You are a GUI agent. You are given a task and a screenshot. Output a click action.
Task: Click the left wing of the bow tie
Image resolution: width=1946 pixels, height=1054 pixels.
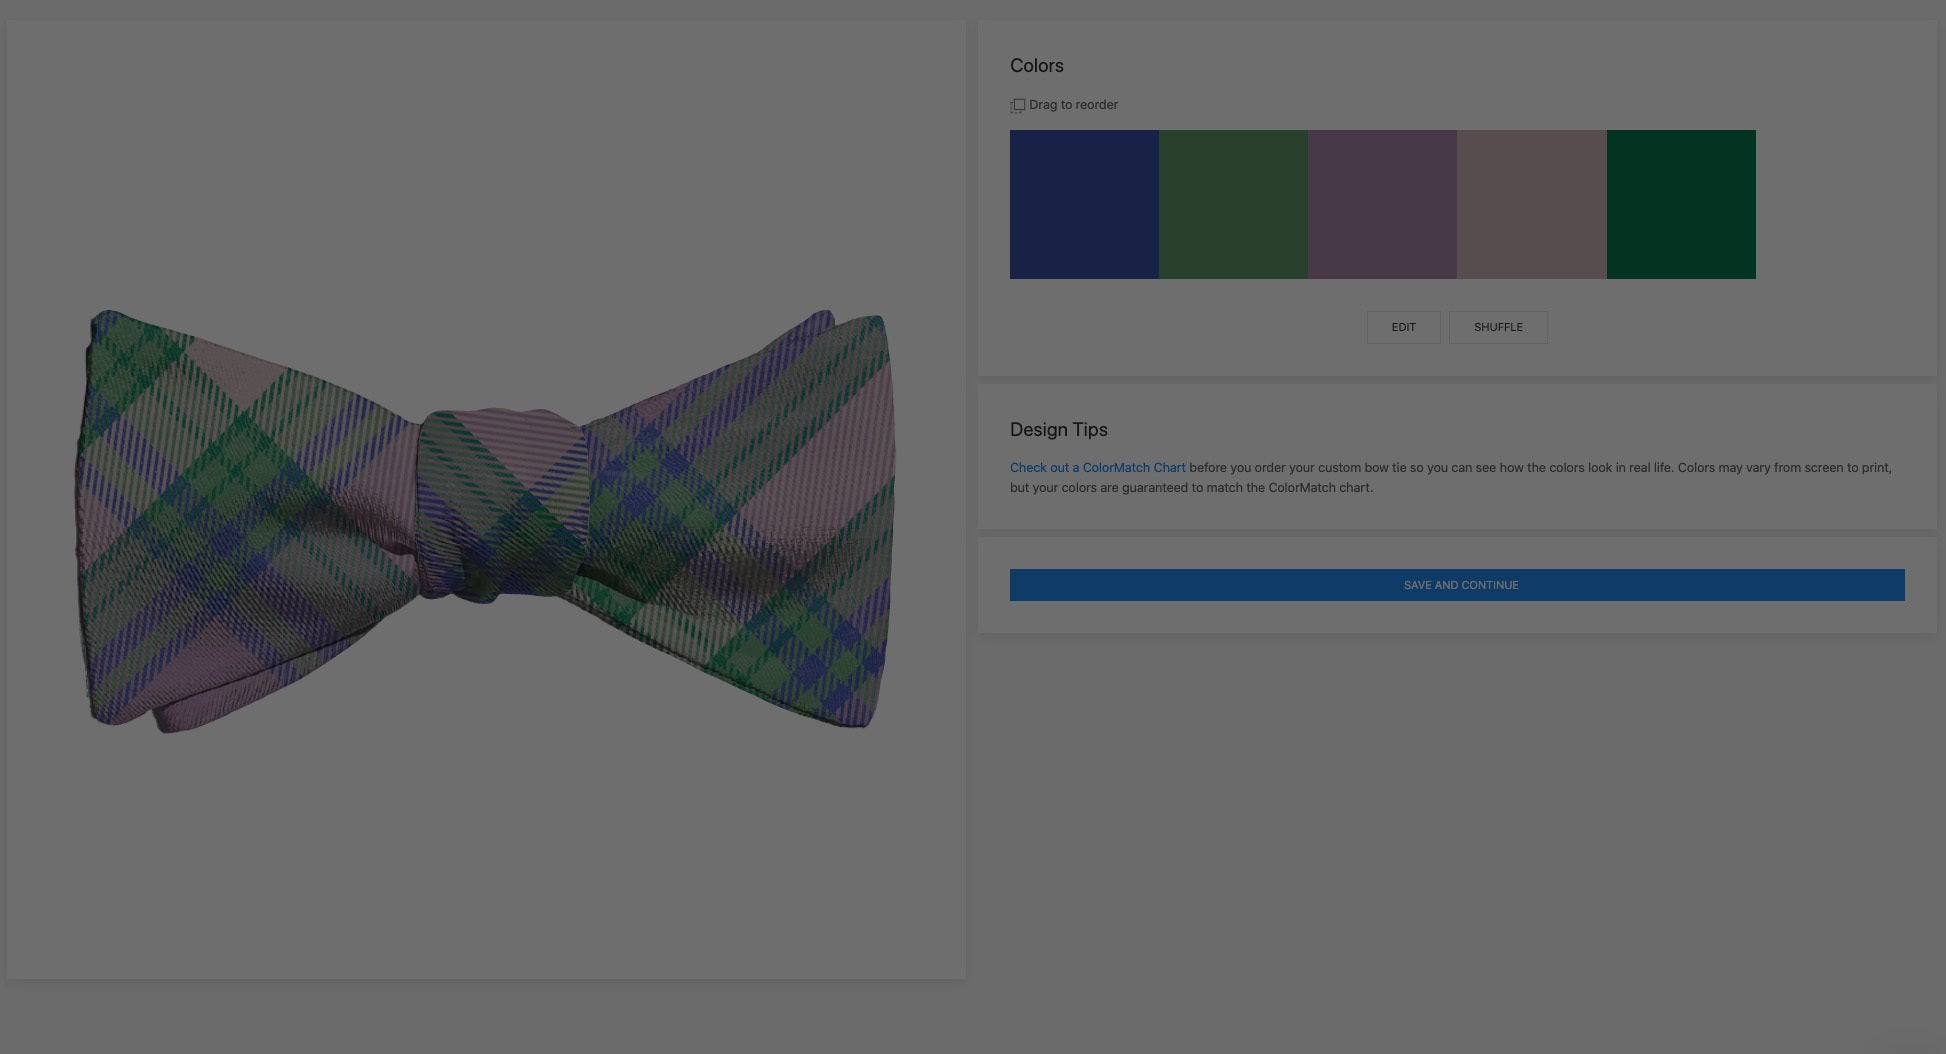[x=240, y=520]
